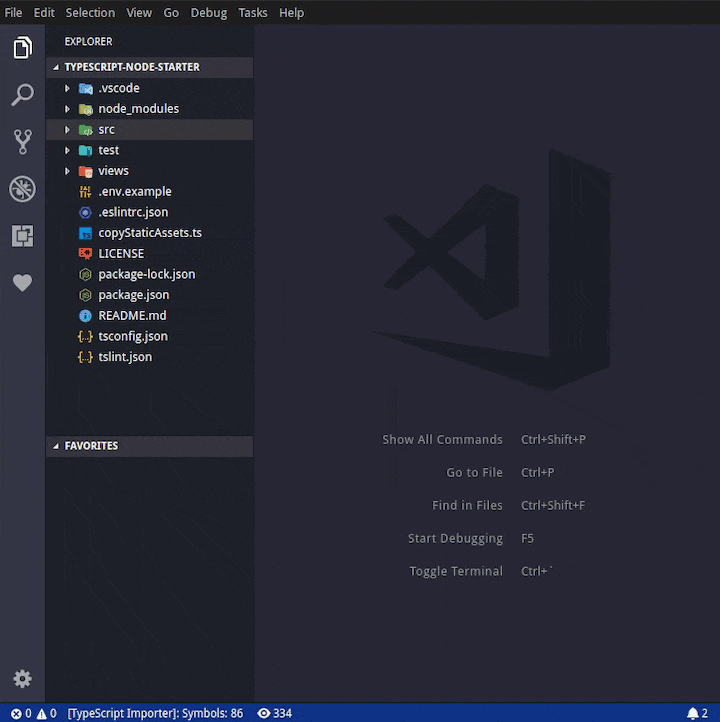Open the LICENSE file name

click(x=121, y=254)
